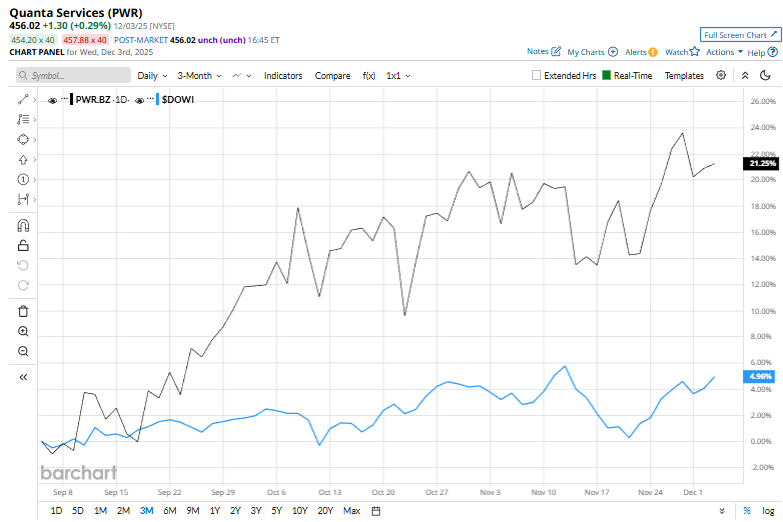The image size is (783, 522).
Task: Open the Fibonacci/list annotation tool
Action: (23, 119)
